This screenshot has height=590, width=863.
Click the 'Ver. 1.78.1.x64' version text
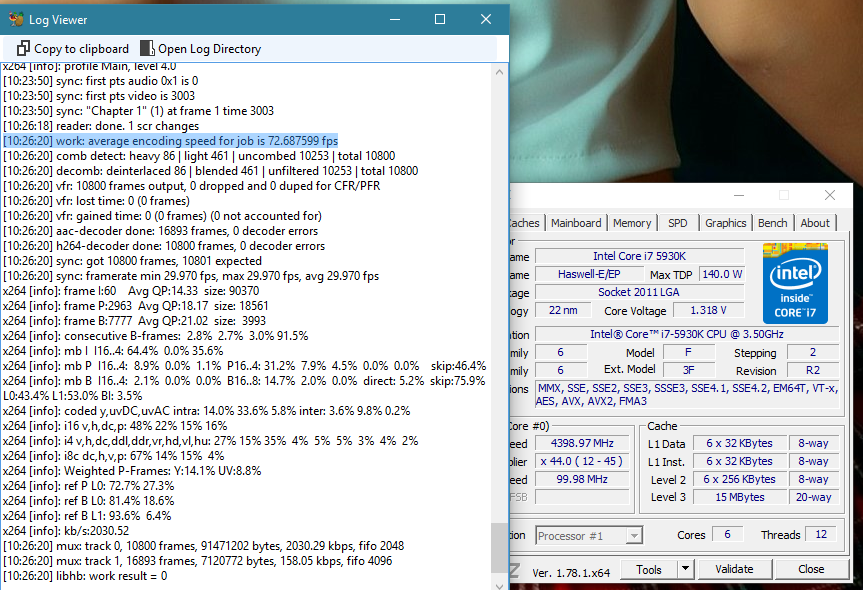point(571,573)
